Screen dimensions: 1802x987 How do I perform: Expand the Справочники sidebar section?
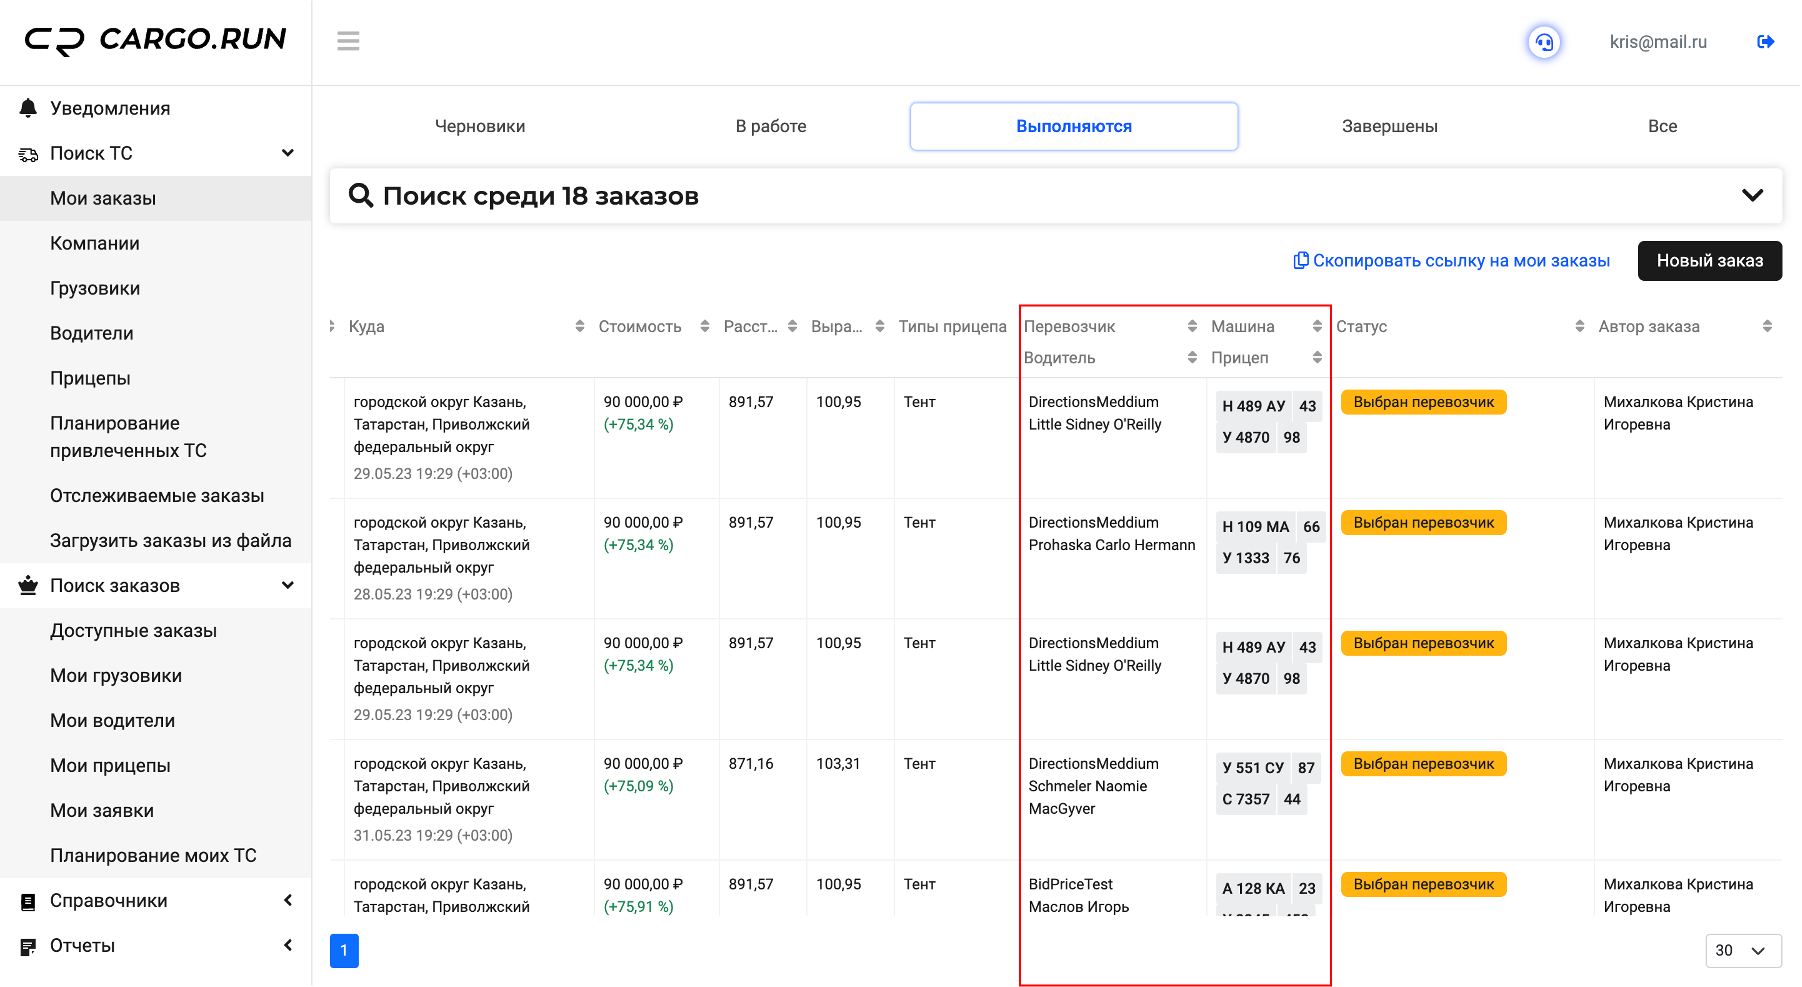coord(288,900)
